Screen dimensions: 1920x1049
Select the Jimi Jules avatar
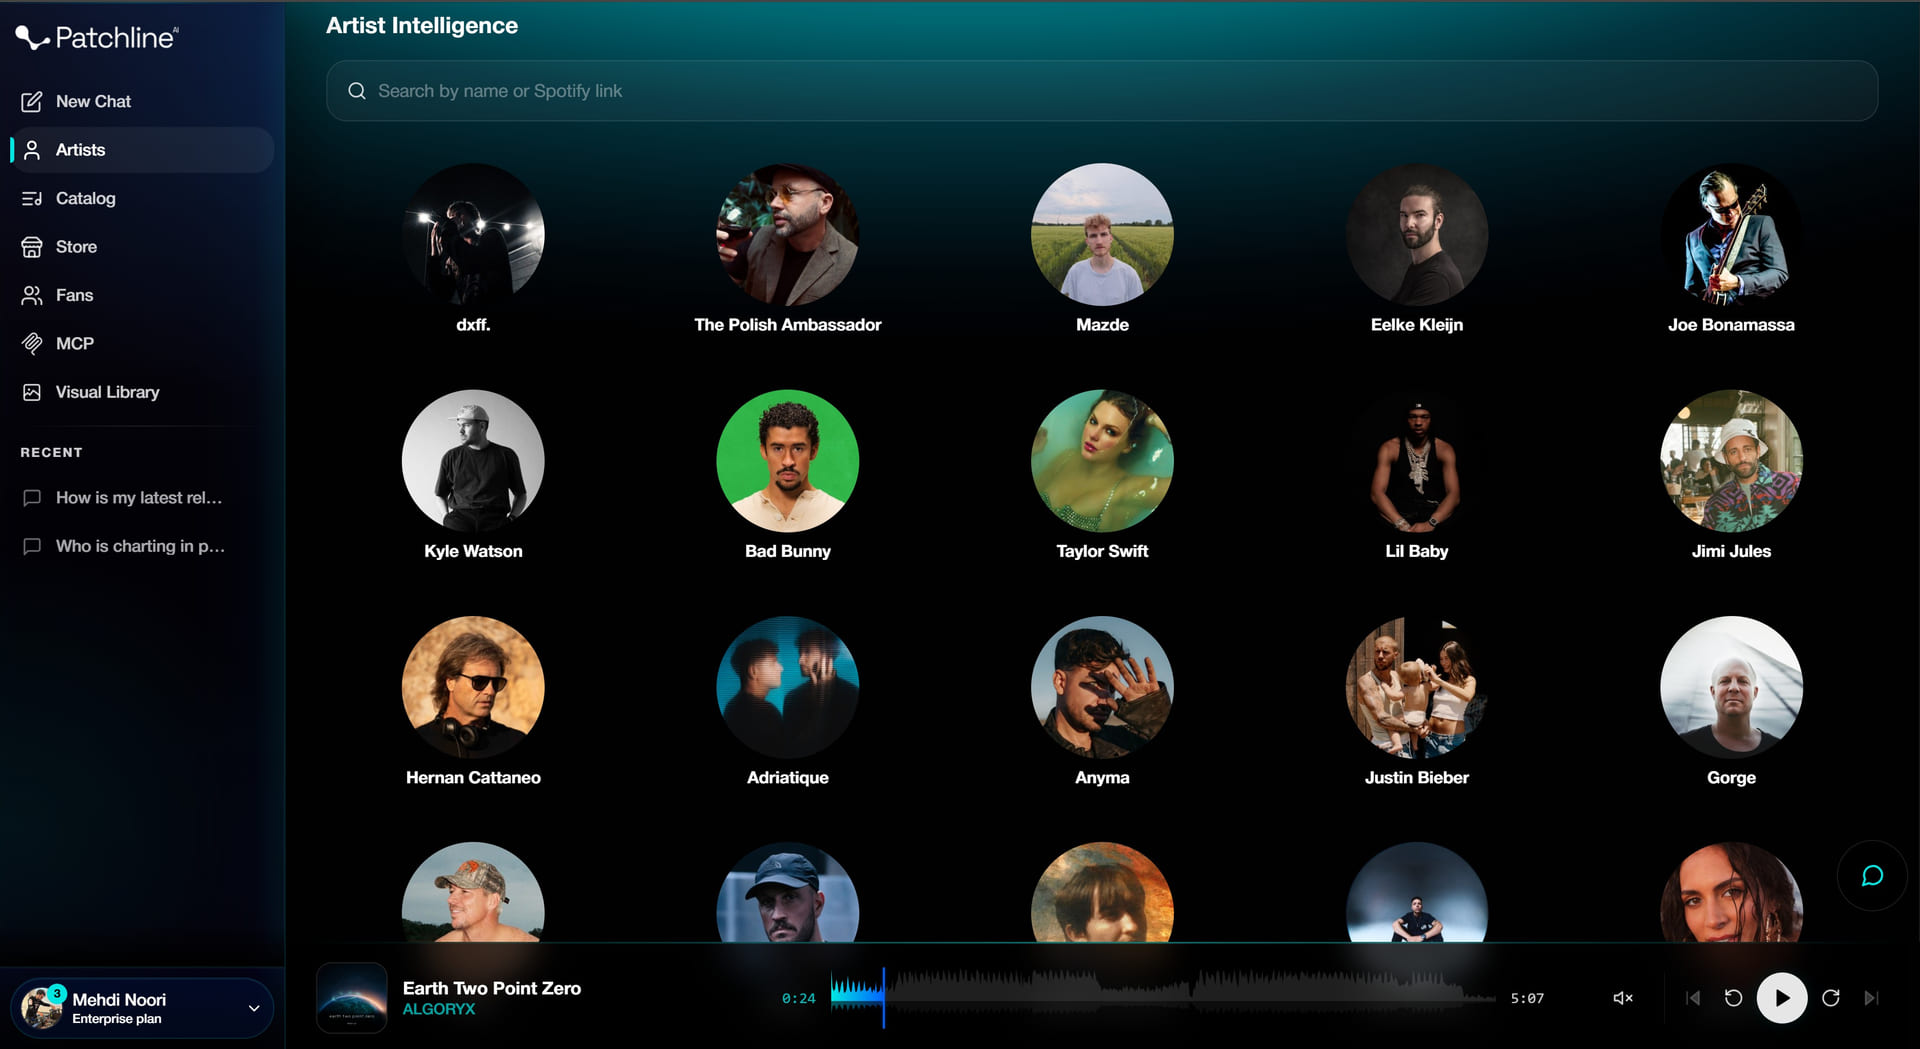tap(1731, 461)
